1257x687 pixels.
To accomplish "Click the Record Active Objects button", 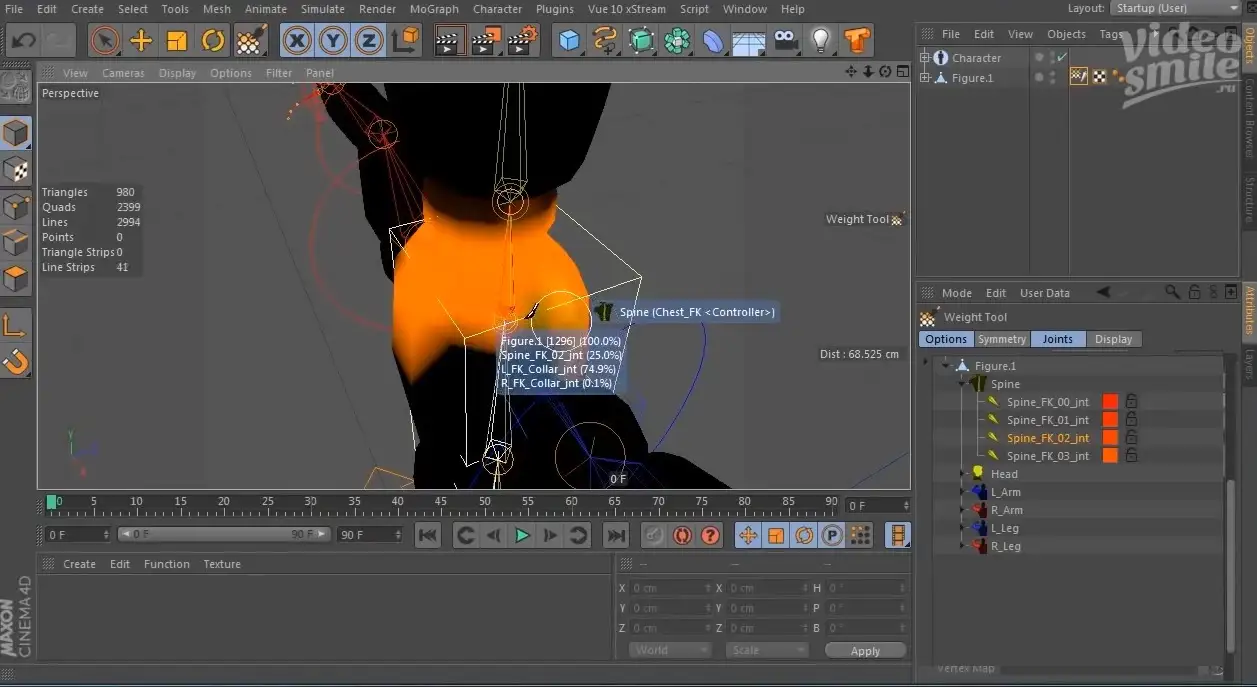I will tap(654, 535).
